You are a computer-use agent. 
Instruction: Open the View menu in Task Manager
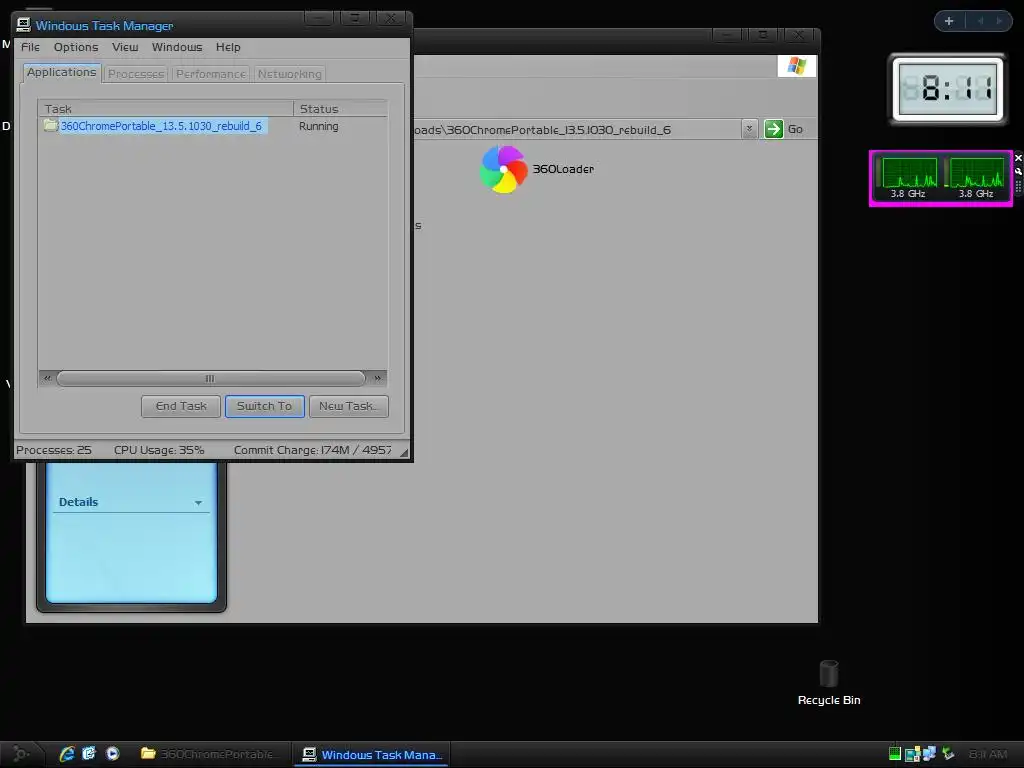[125, 47]
